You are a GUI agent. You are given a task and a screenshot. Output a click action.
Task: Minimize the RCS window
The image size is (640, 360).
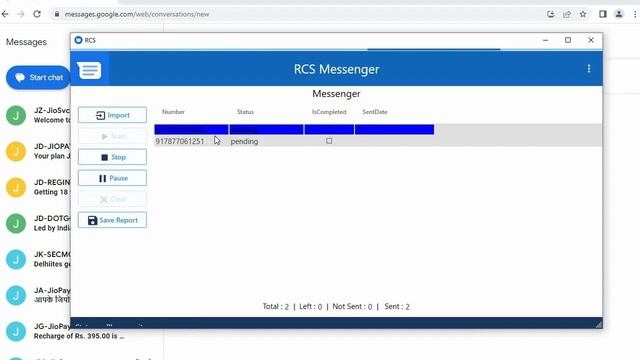[x=545, y=40]
